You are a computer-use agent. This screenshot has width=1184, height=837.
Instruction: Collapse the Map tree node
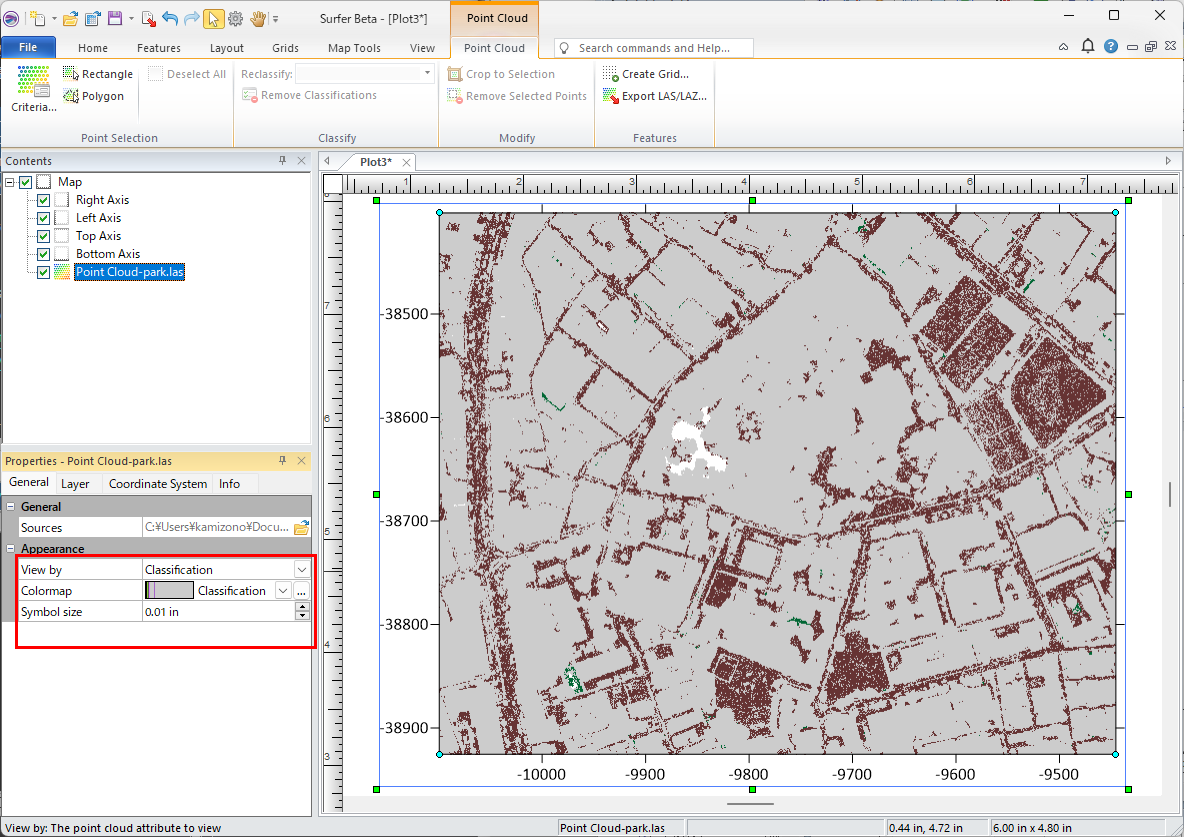coord(9,182)
